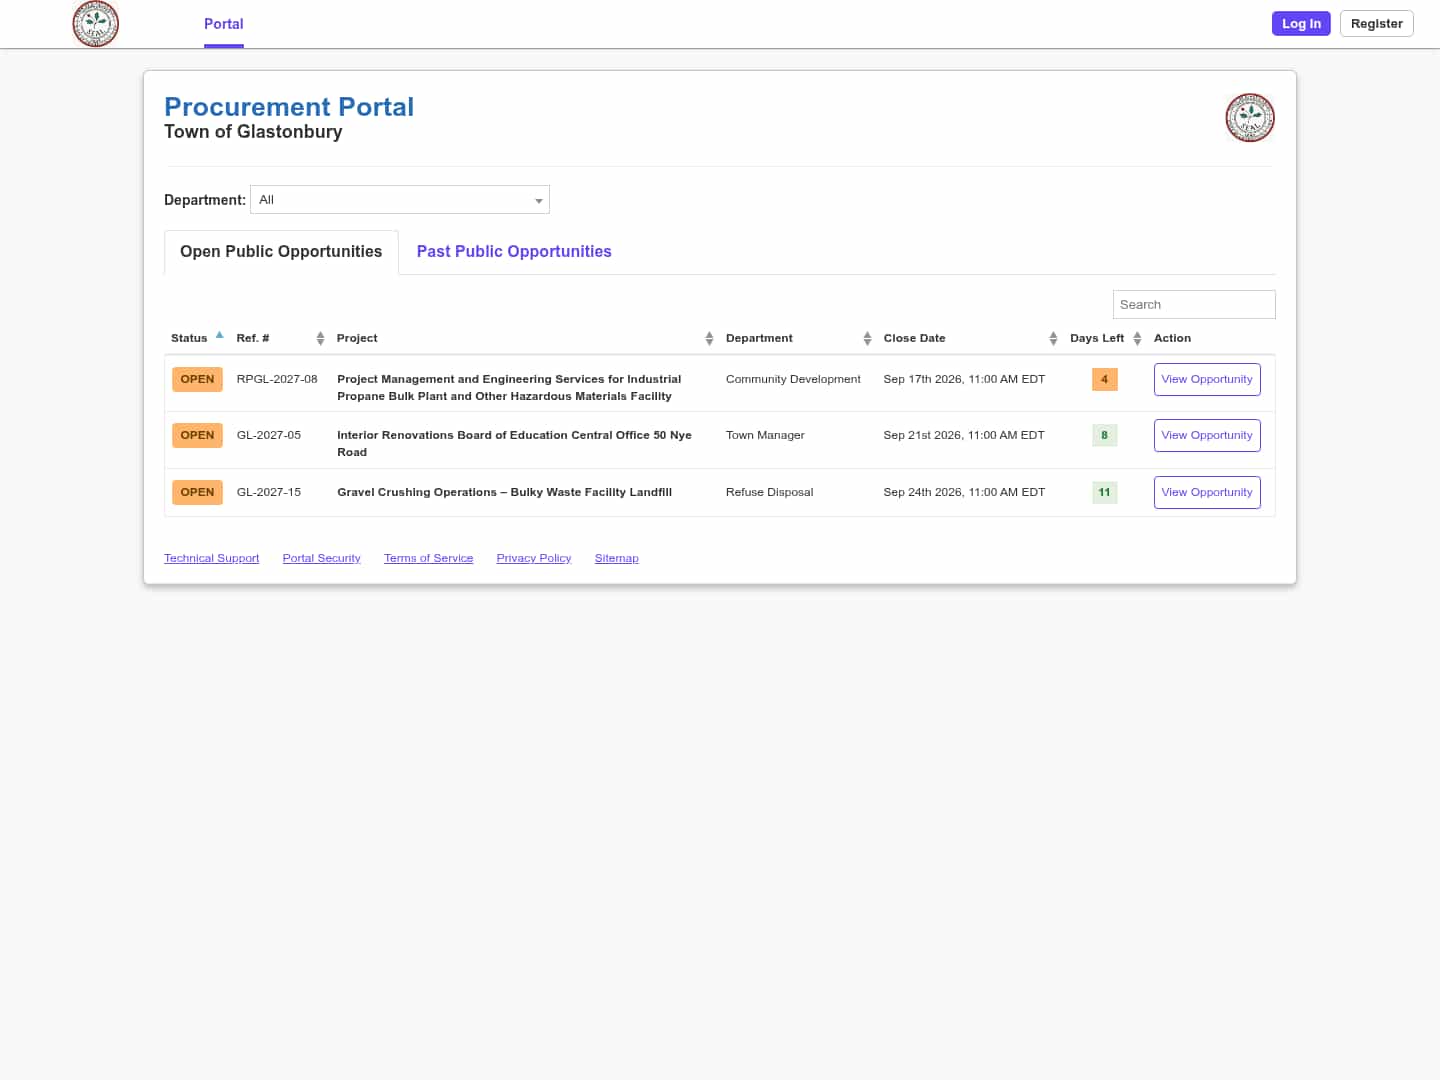Open the Portal navigation tab

224,24
